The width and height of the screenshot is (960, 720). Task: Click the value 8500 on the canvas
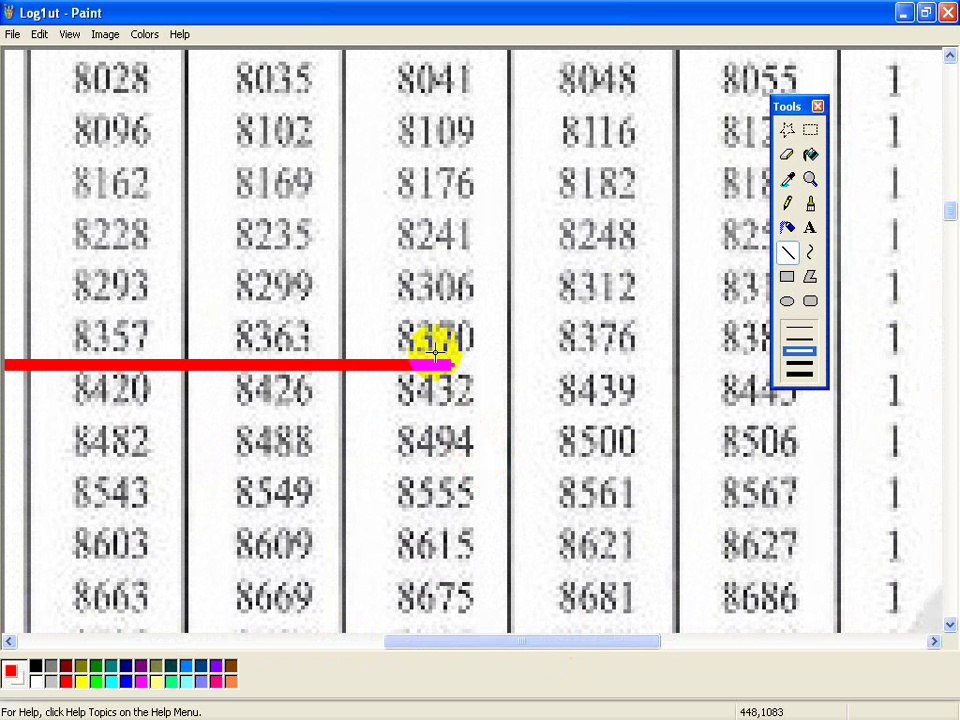[597, 441]
